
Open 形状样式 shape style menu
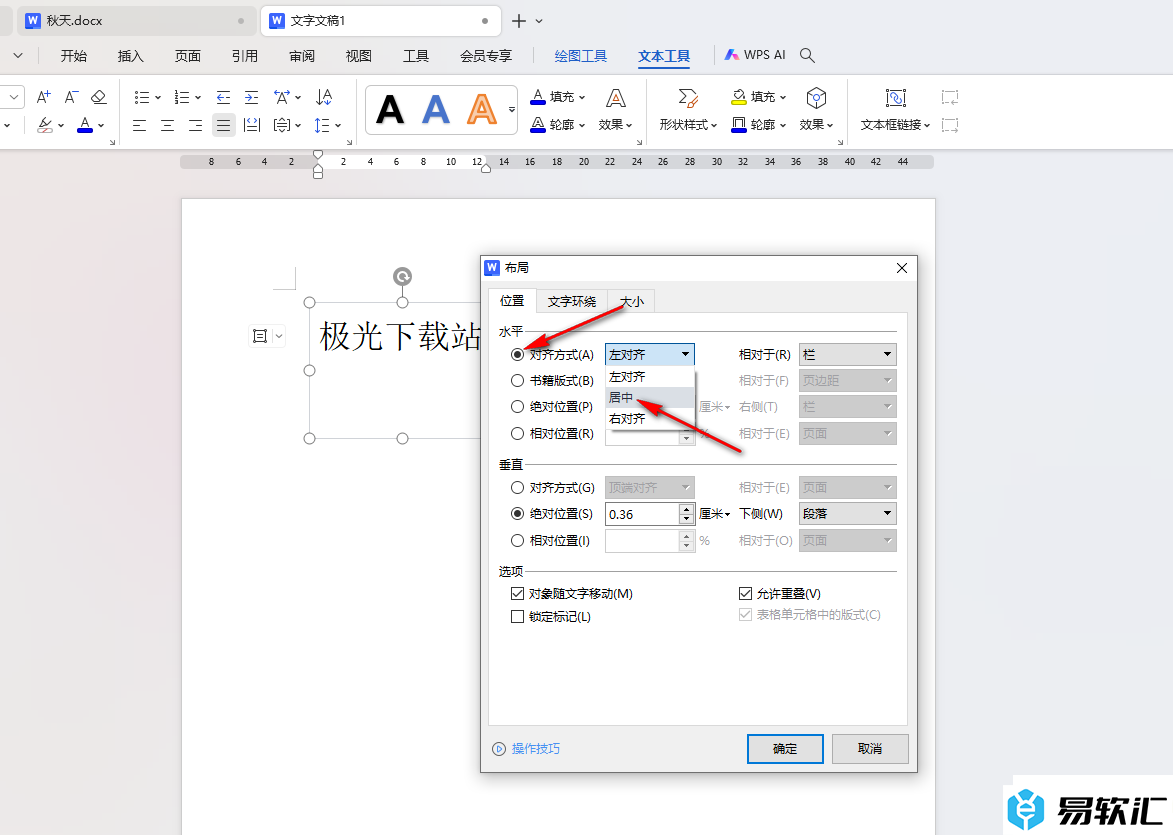(687, 110)
